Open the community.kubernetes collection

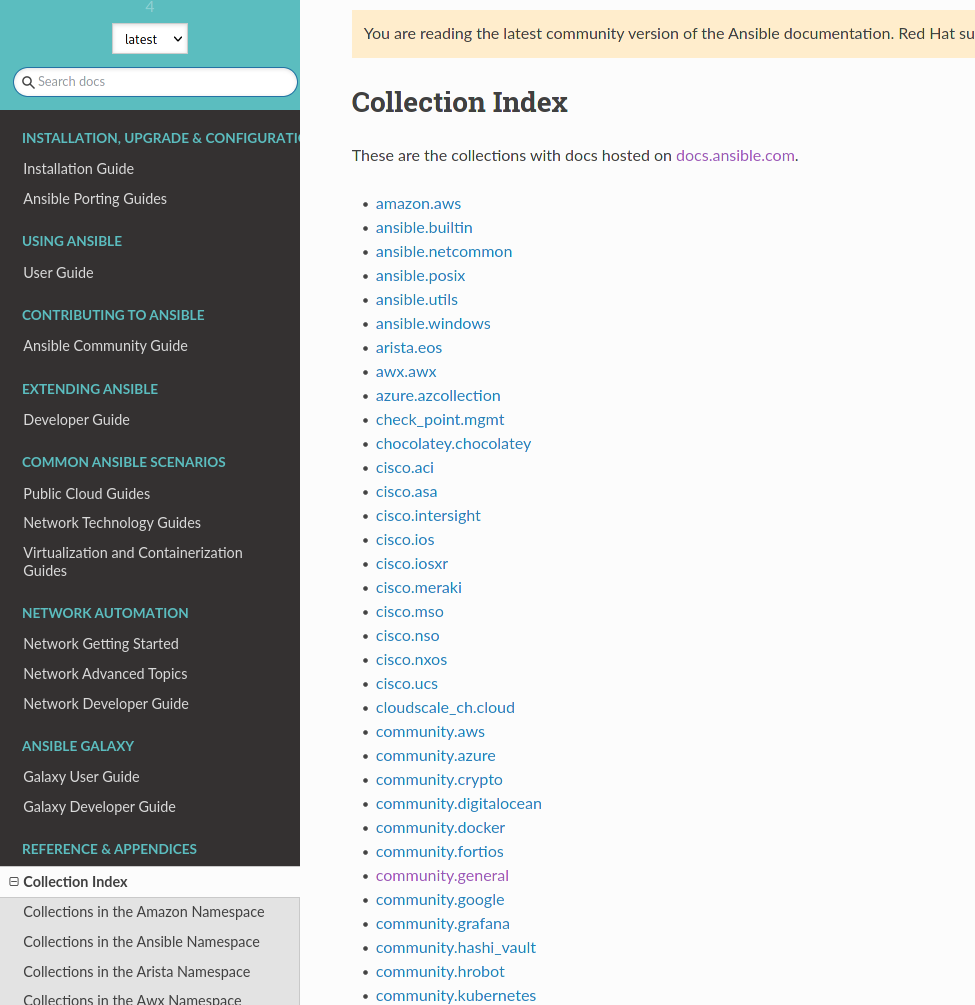[456, 996]
